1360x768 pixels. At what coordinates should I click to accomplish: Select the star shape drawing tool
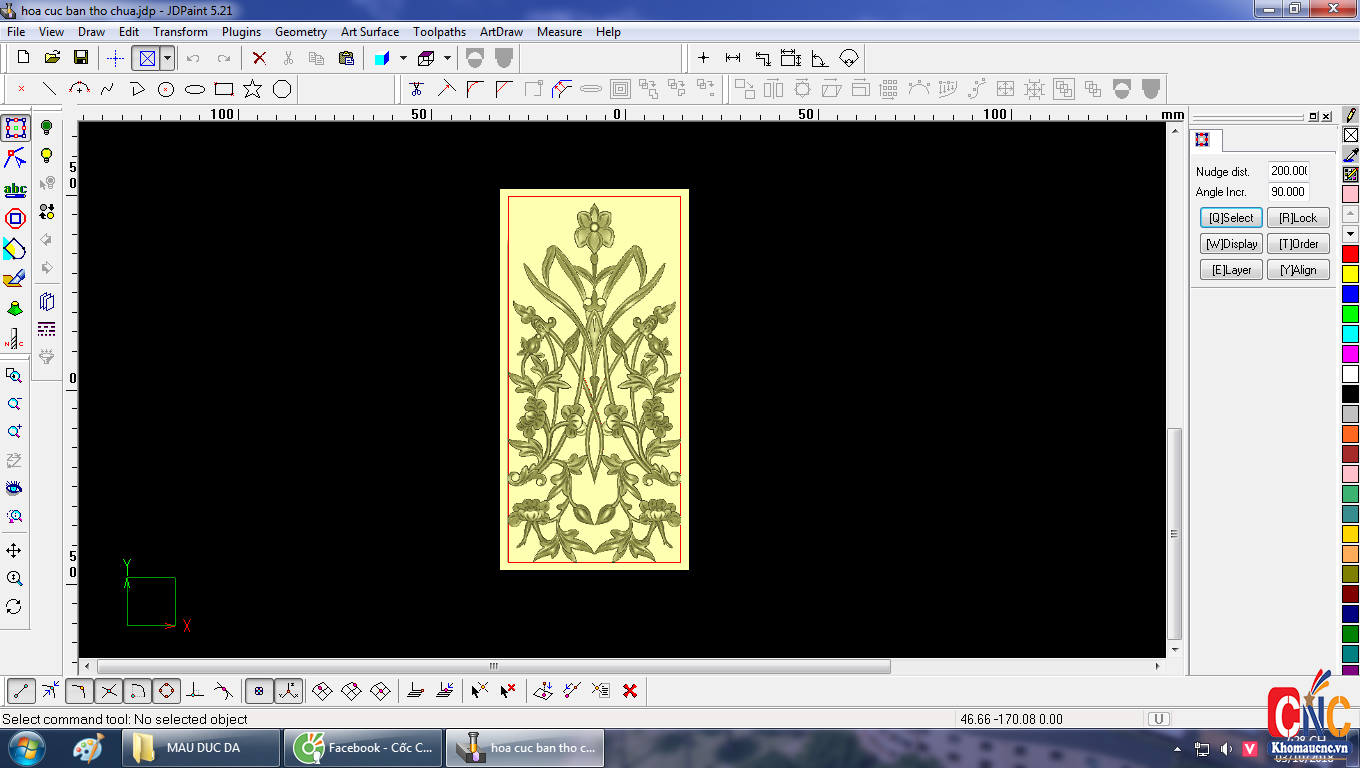pos(252,89)
